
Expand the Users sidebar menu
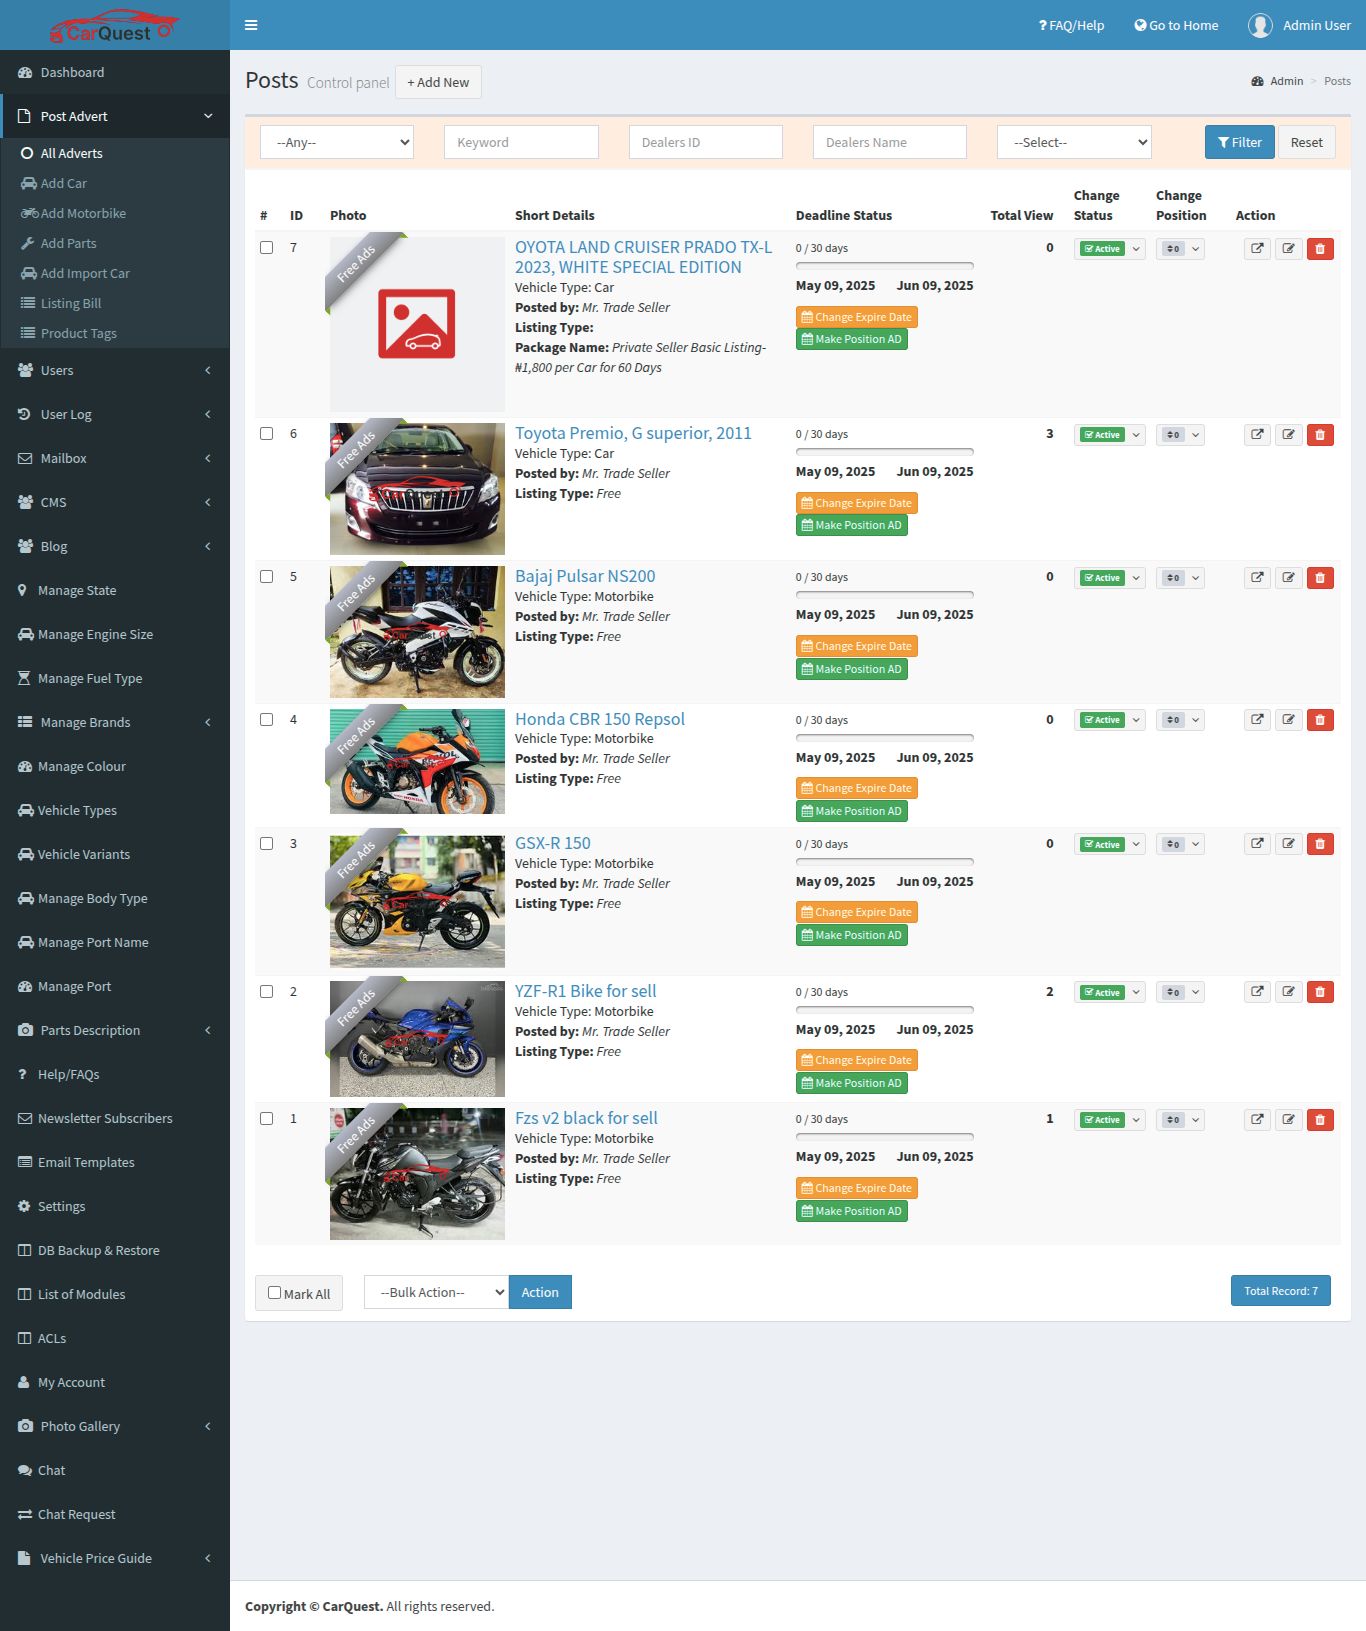115,370
